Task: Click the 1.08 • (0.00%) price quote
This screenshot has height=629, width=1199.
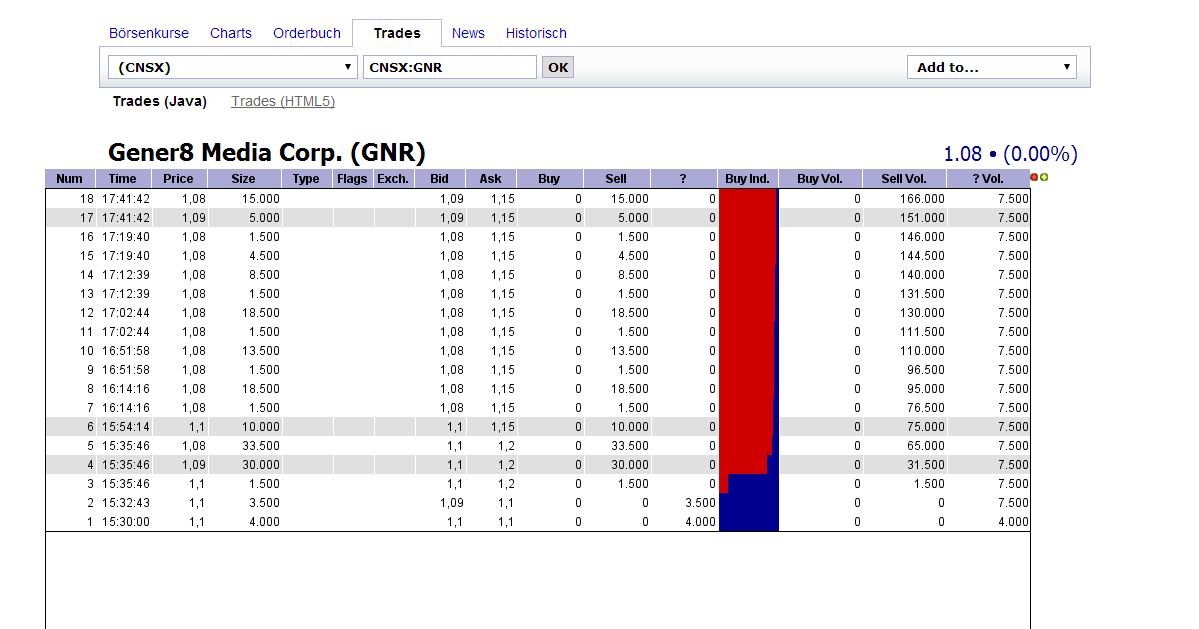Action: tap(1010, 154)
